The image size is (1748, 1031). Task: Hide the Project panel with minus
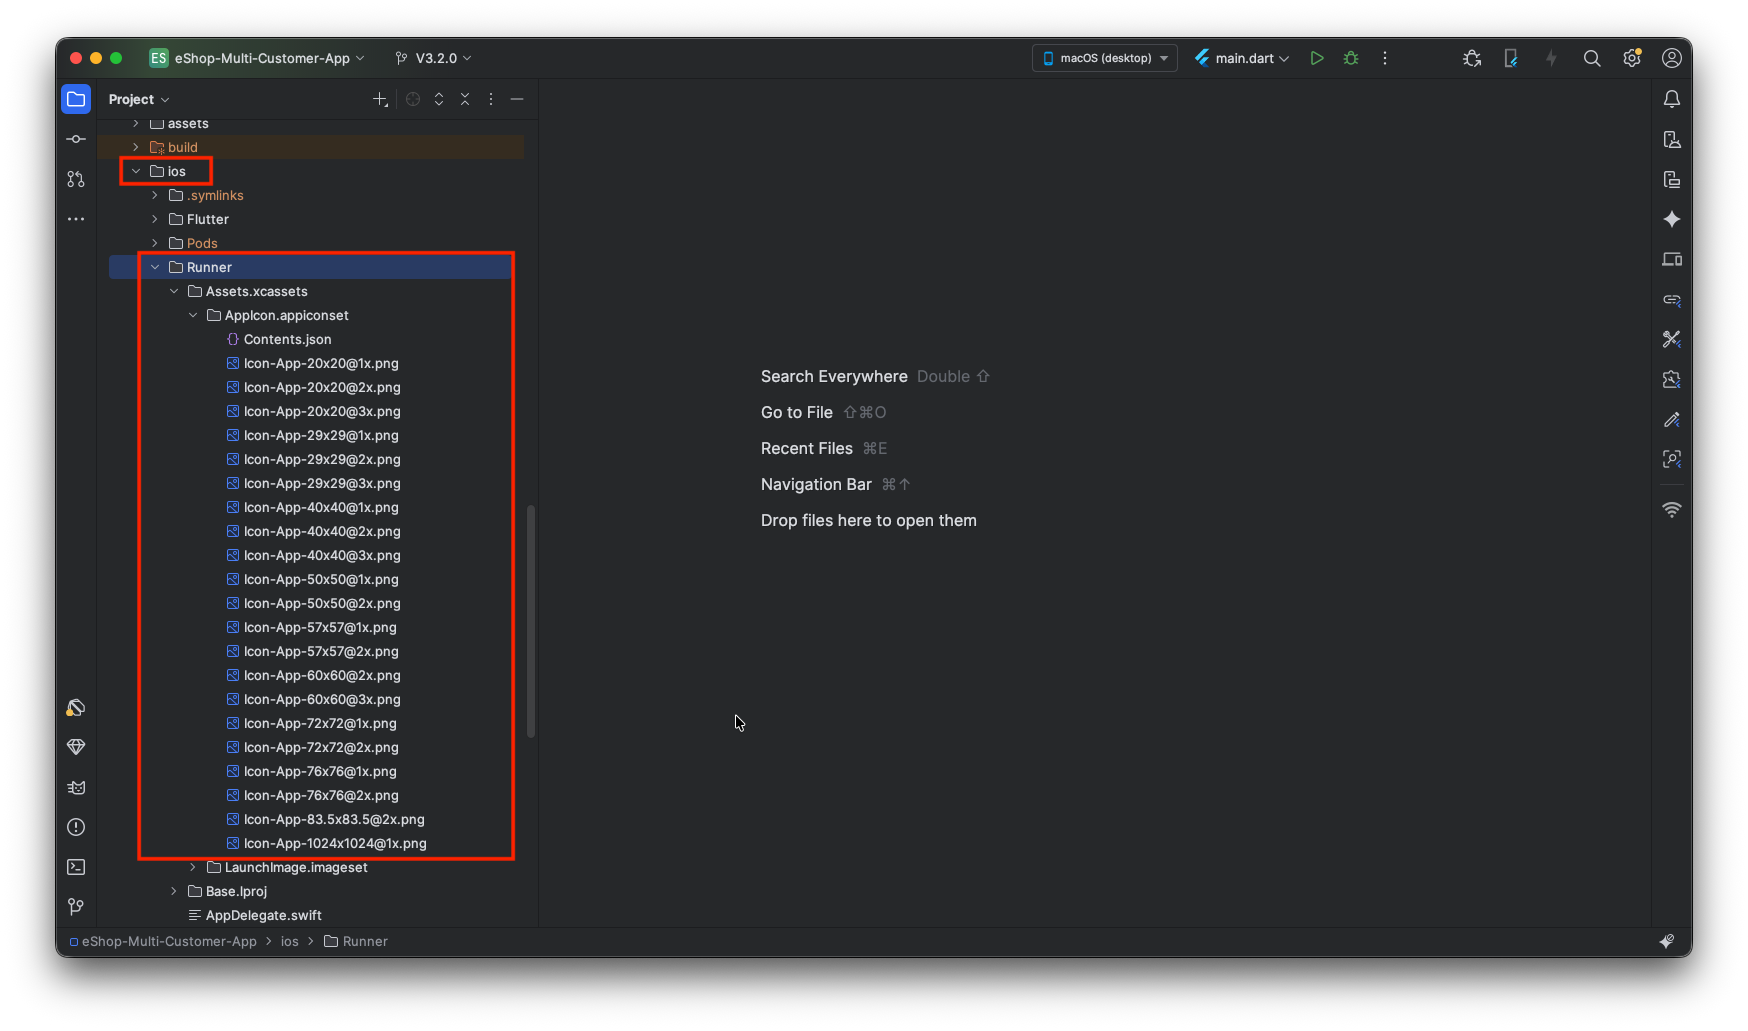[517, 99]
